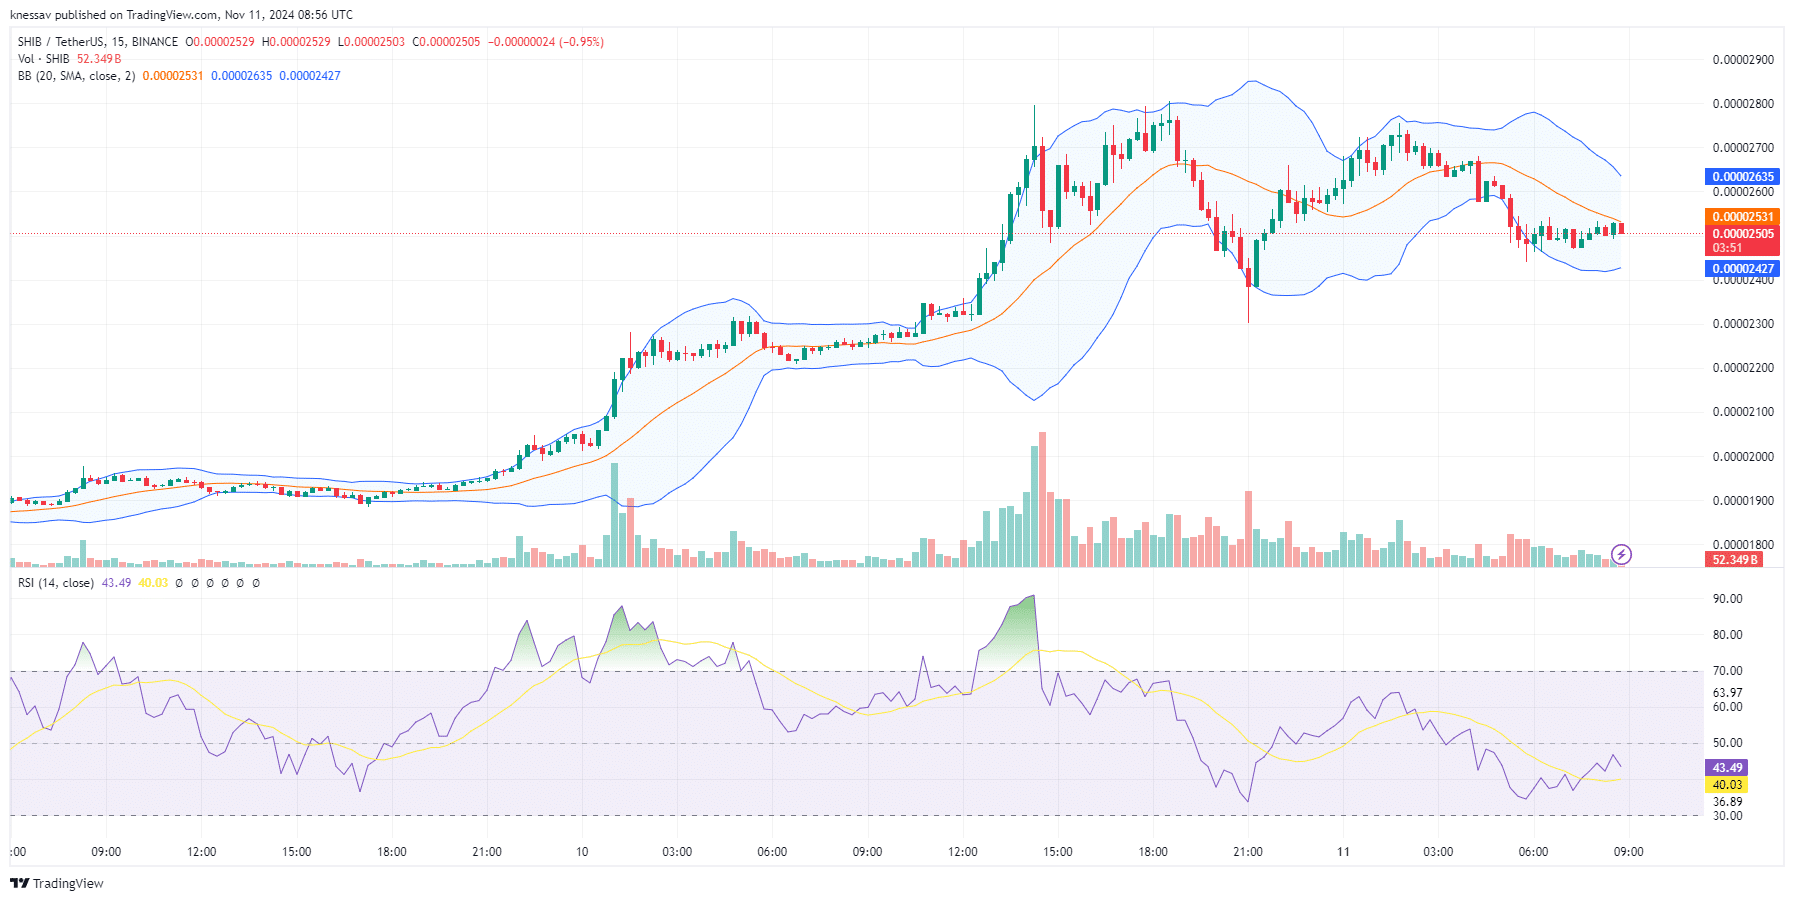
Task: Select the high value H0.00002529 in the legend
Action: click(296, 42)
